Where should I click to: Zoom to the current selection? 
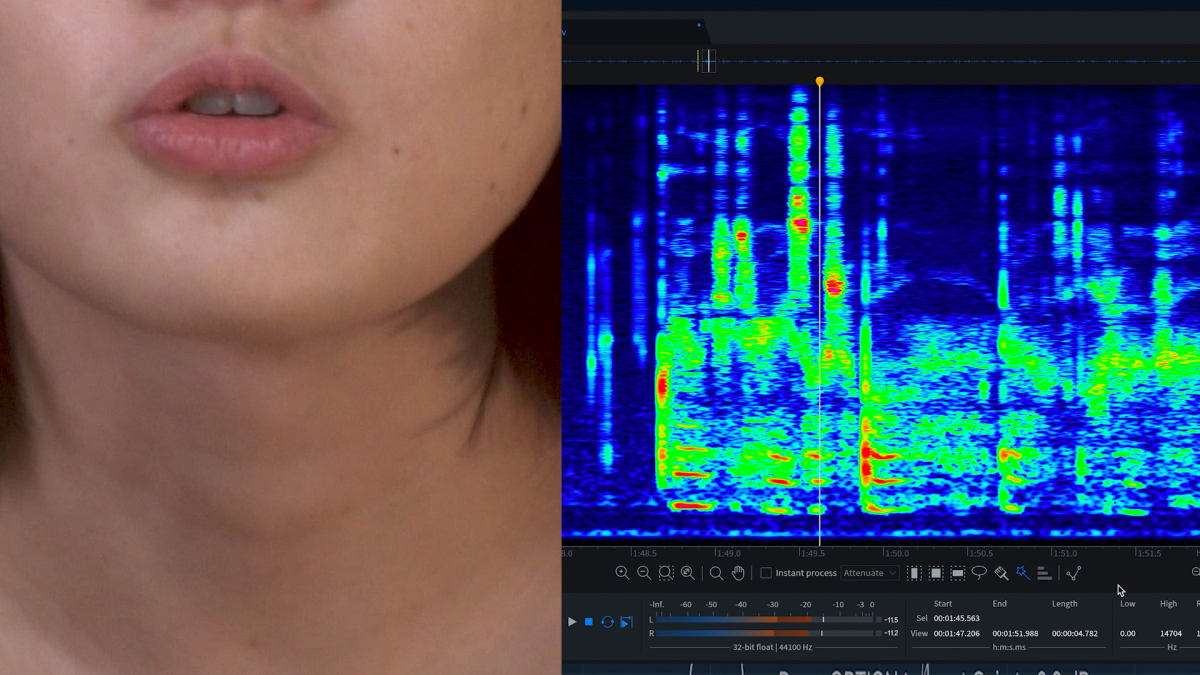666,573
